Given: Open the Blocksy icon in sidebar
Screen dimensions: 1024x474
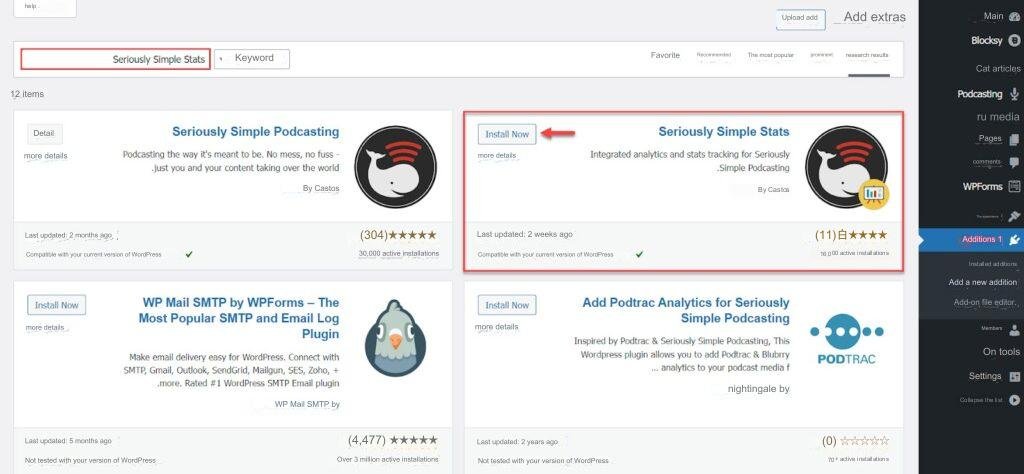Looking at the screenshot, I should (1014, 40).
